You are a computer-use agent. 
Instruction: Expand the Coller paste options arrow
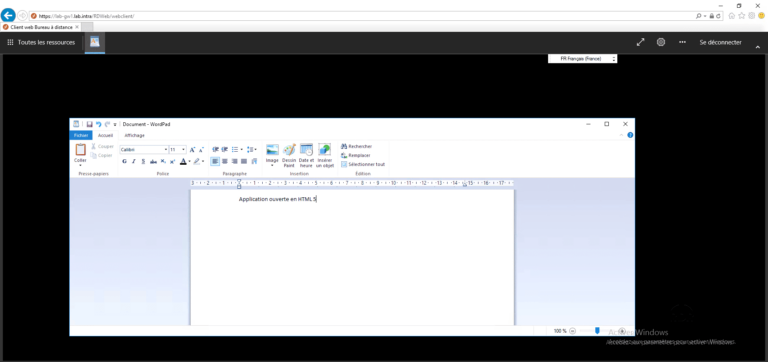80,165
